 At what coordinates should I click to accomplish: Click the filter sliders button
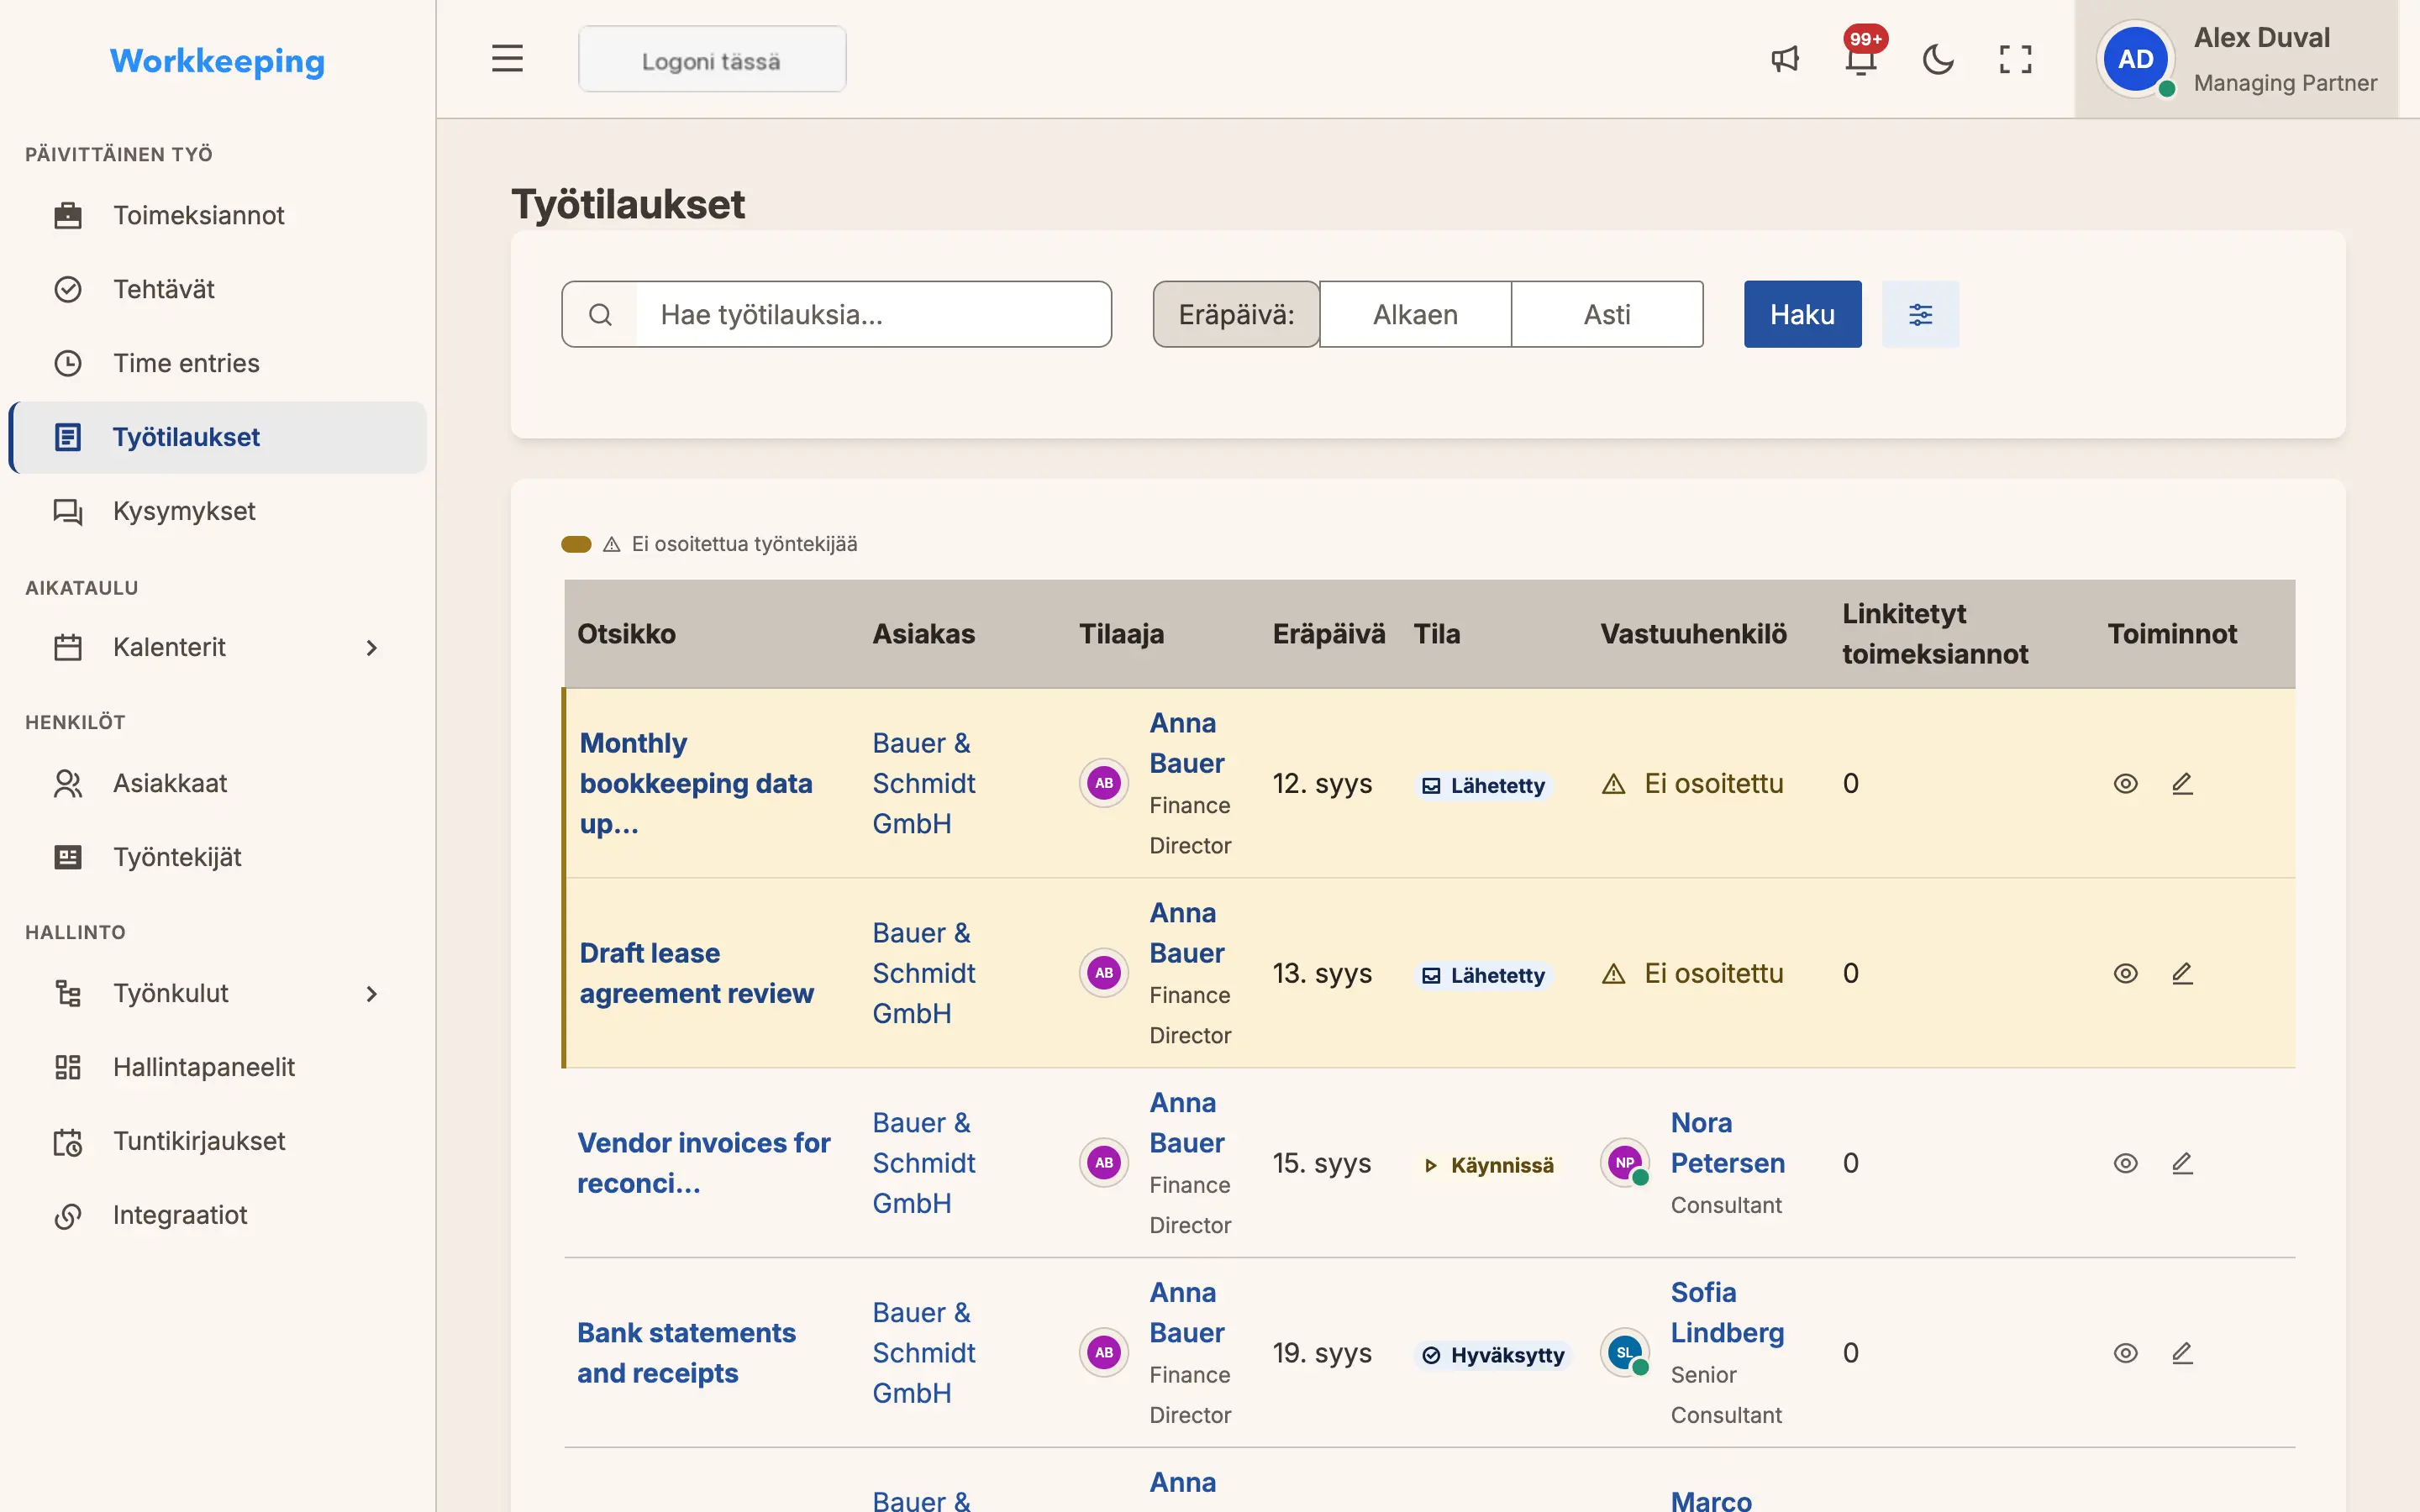coord(1920,314)
